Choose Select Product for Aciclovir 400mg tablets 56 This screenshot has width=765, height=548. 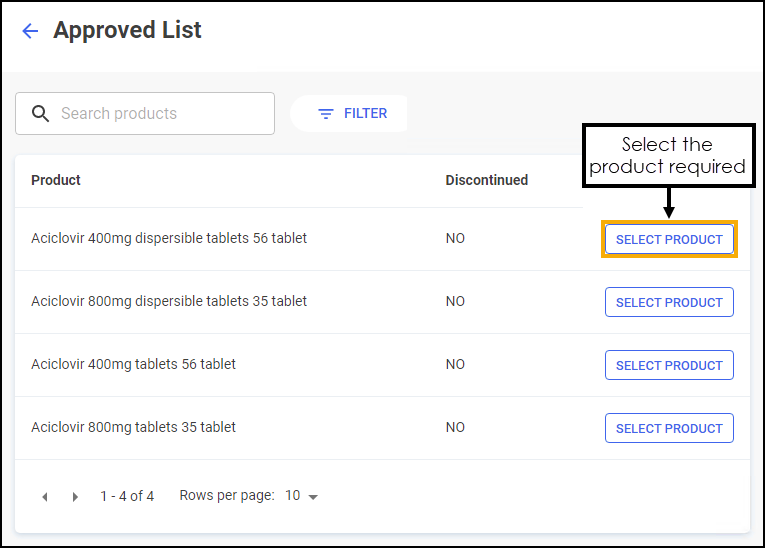click(x=669, y=366)
